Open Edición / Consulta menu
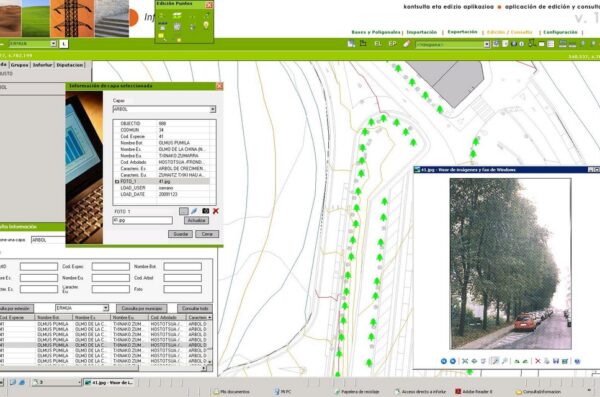This screenshot has width=600, height=397. (x=509, y=32)
